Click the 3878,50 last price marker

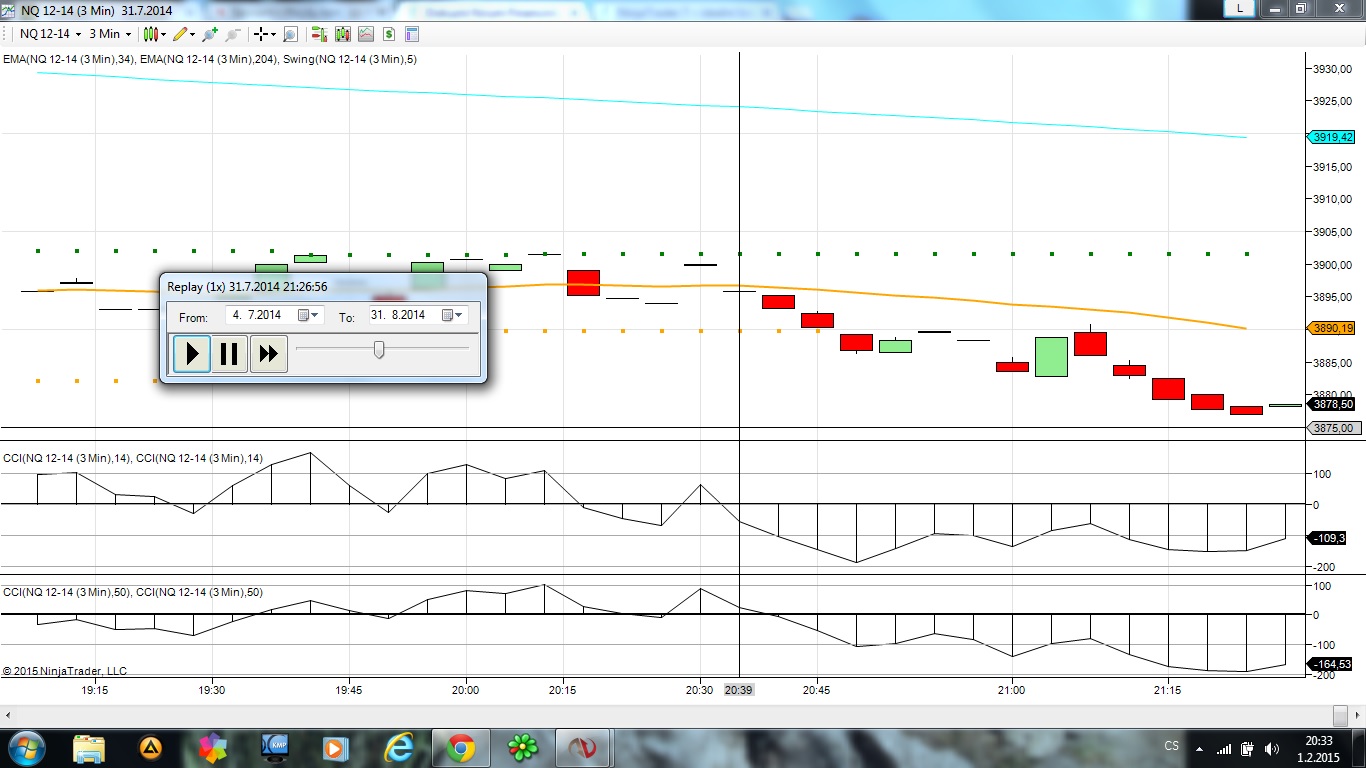pyautogui.click(x=1332, y=405)
